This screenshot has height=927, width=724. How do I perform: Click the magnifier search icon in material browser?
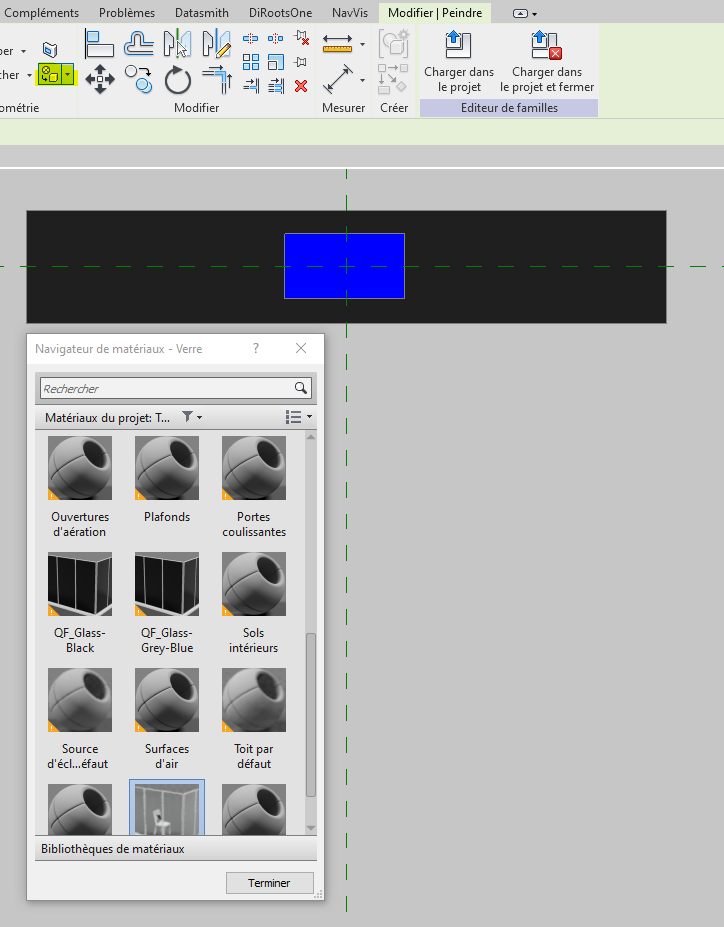point(301,388)
